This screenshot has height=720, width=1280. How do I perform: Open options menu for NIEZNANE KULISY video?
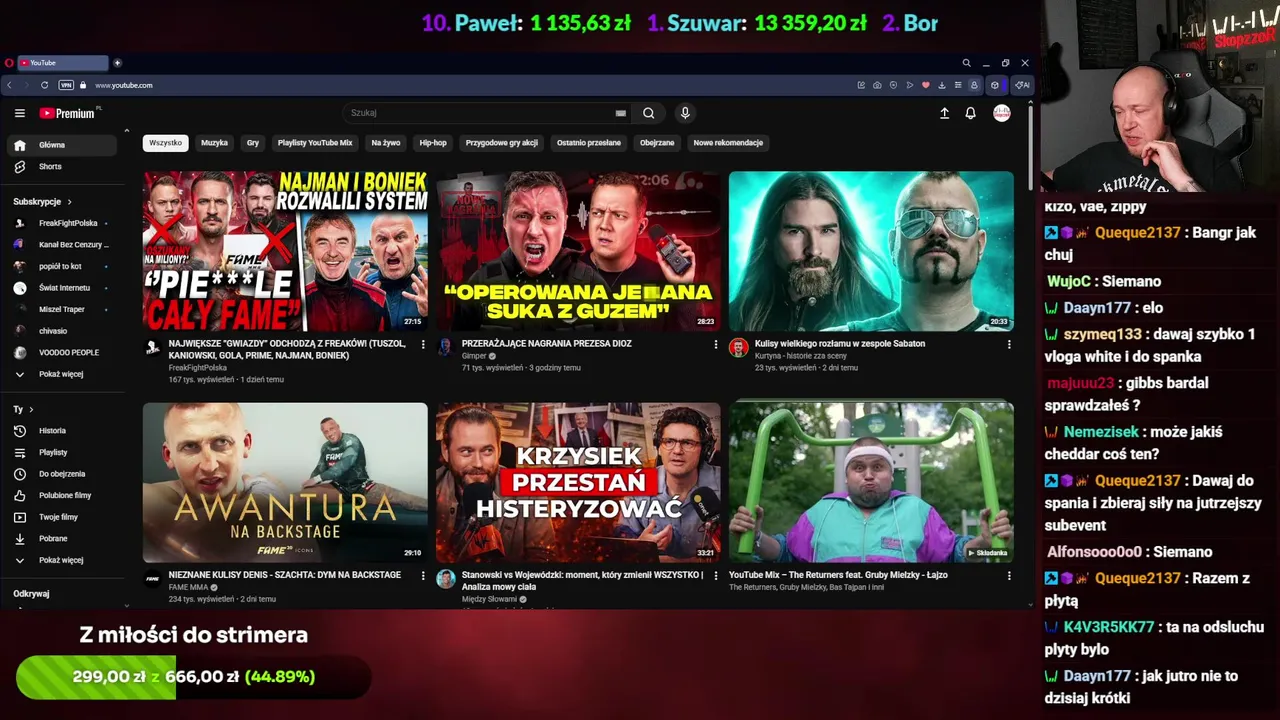coord(422,576)
